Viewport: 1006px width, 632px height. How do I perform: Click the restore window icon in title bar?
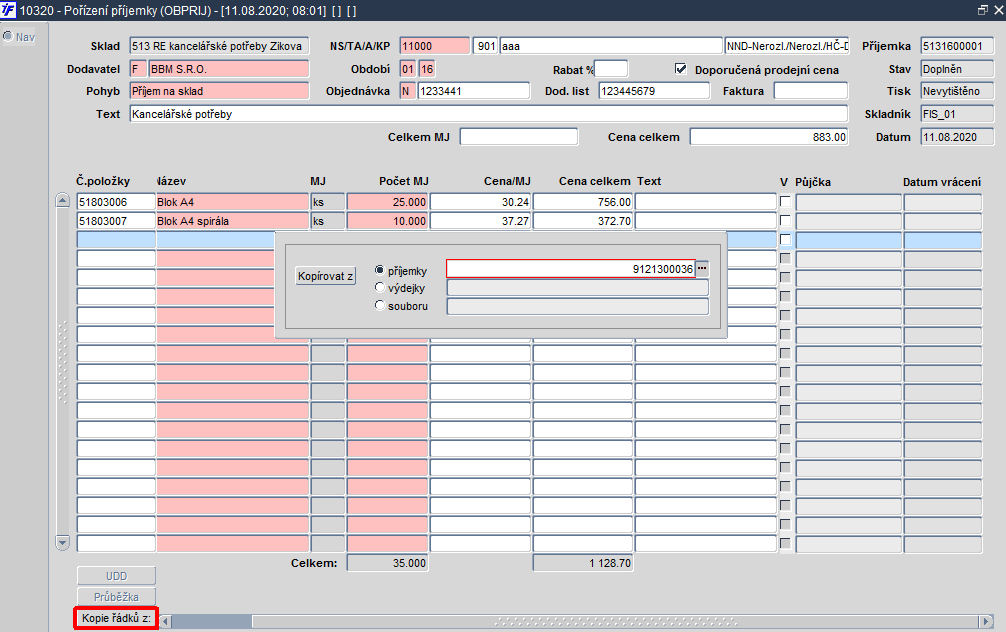(x=982, y=10)
